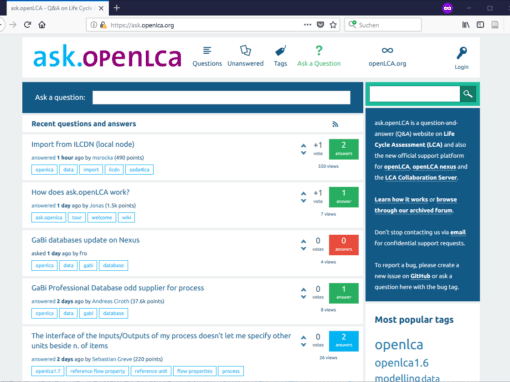Open the RSS feed icon

tap(335, 124)
